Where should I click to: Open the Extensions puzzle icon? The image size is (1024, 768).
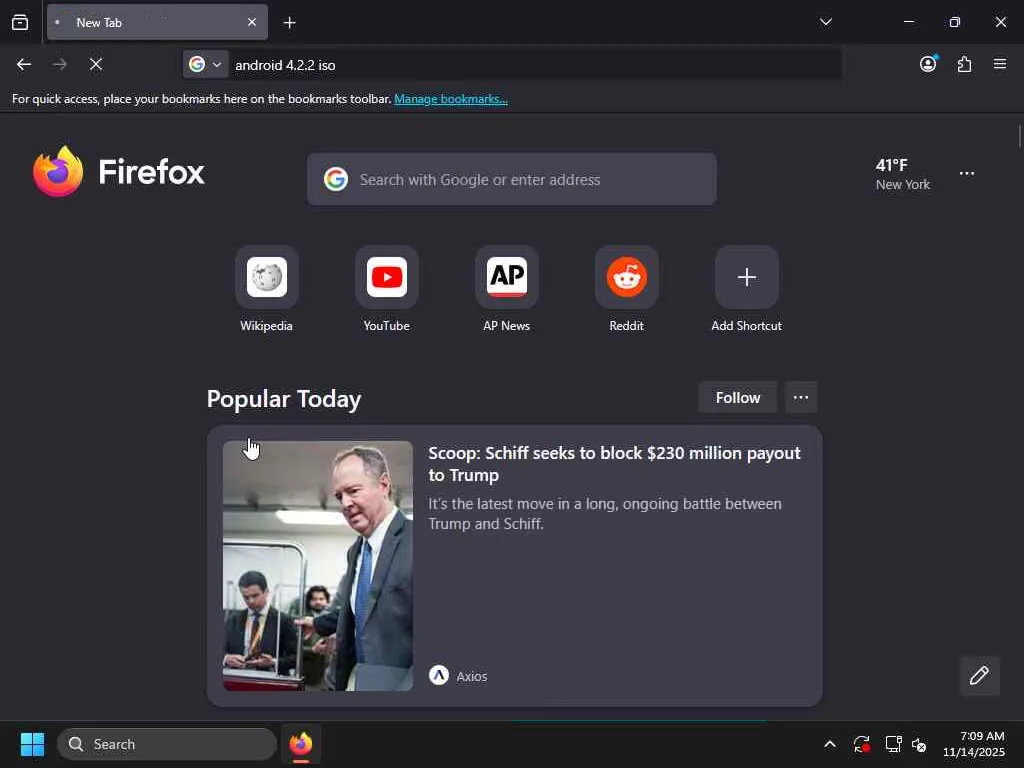coord(965,64)
